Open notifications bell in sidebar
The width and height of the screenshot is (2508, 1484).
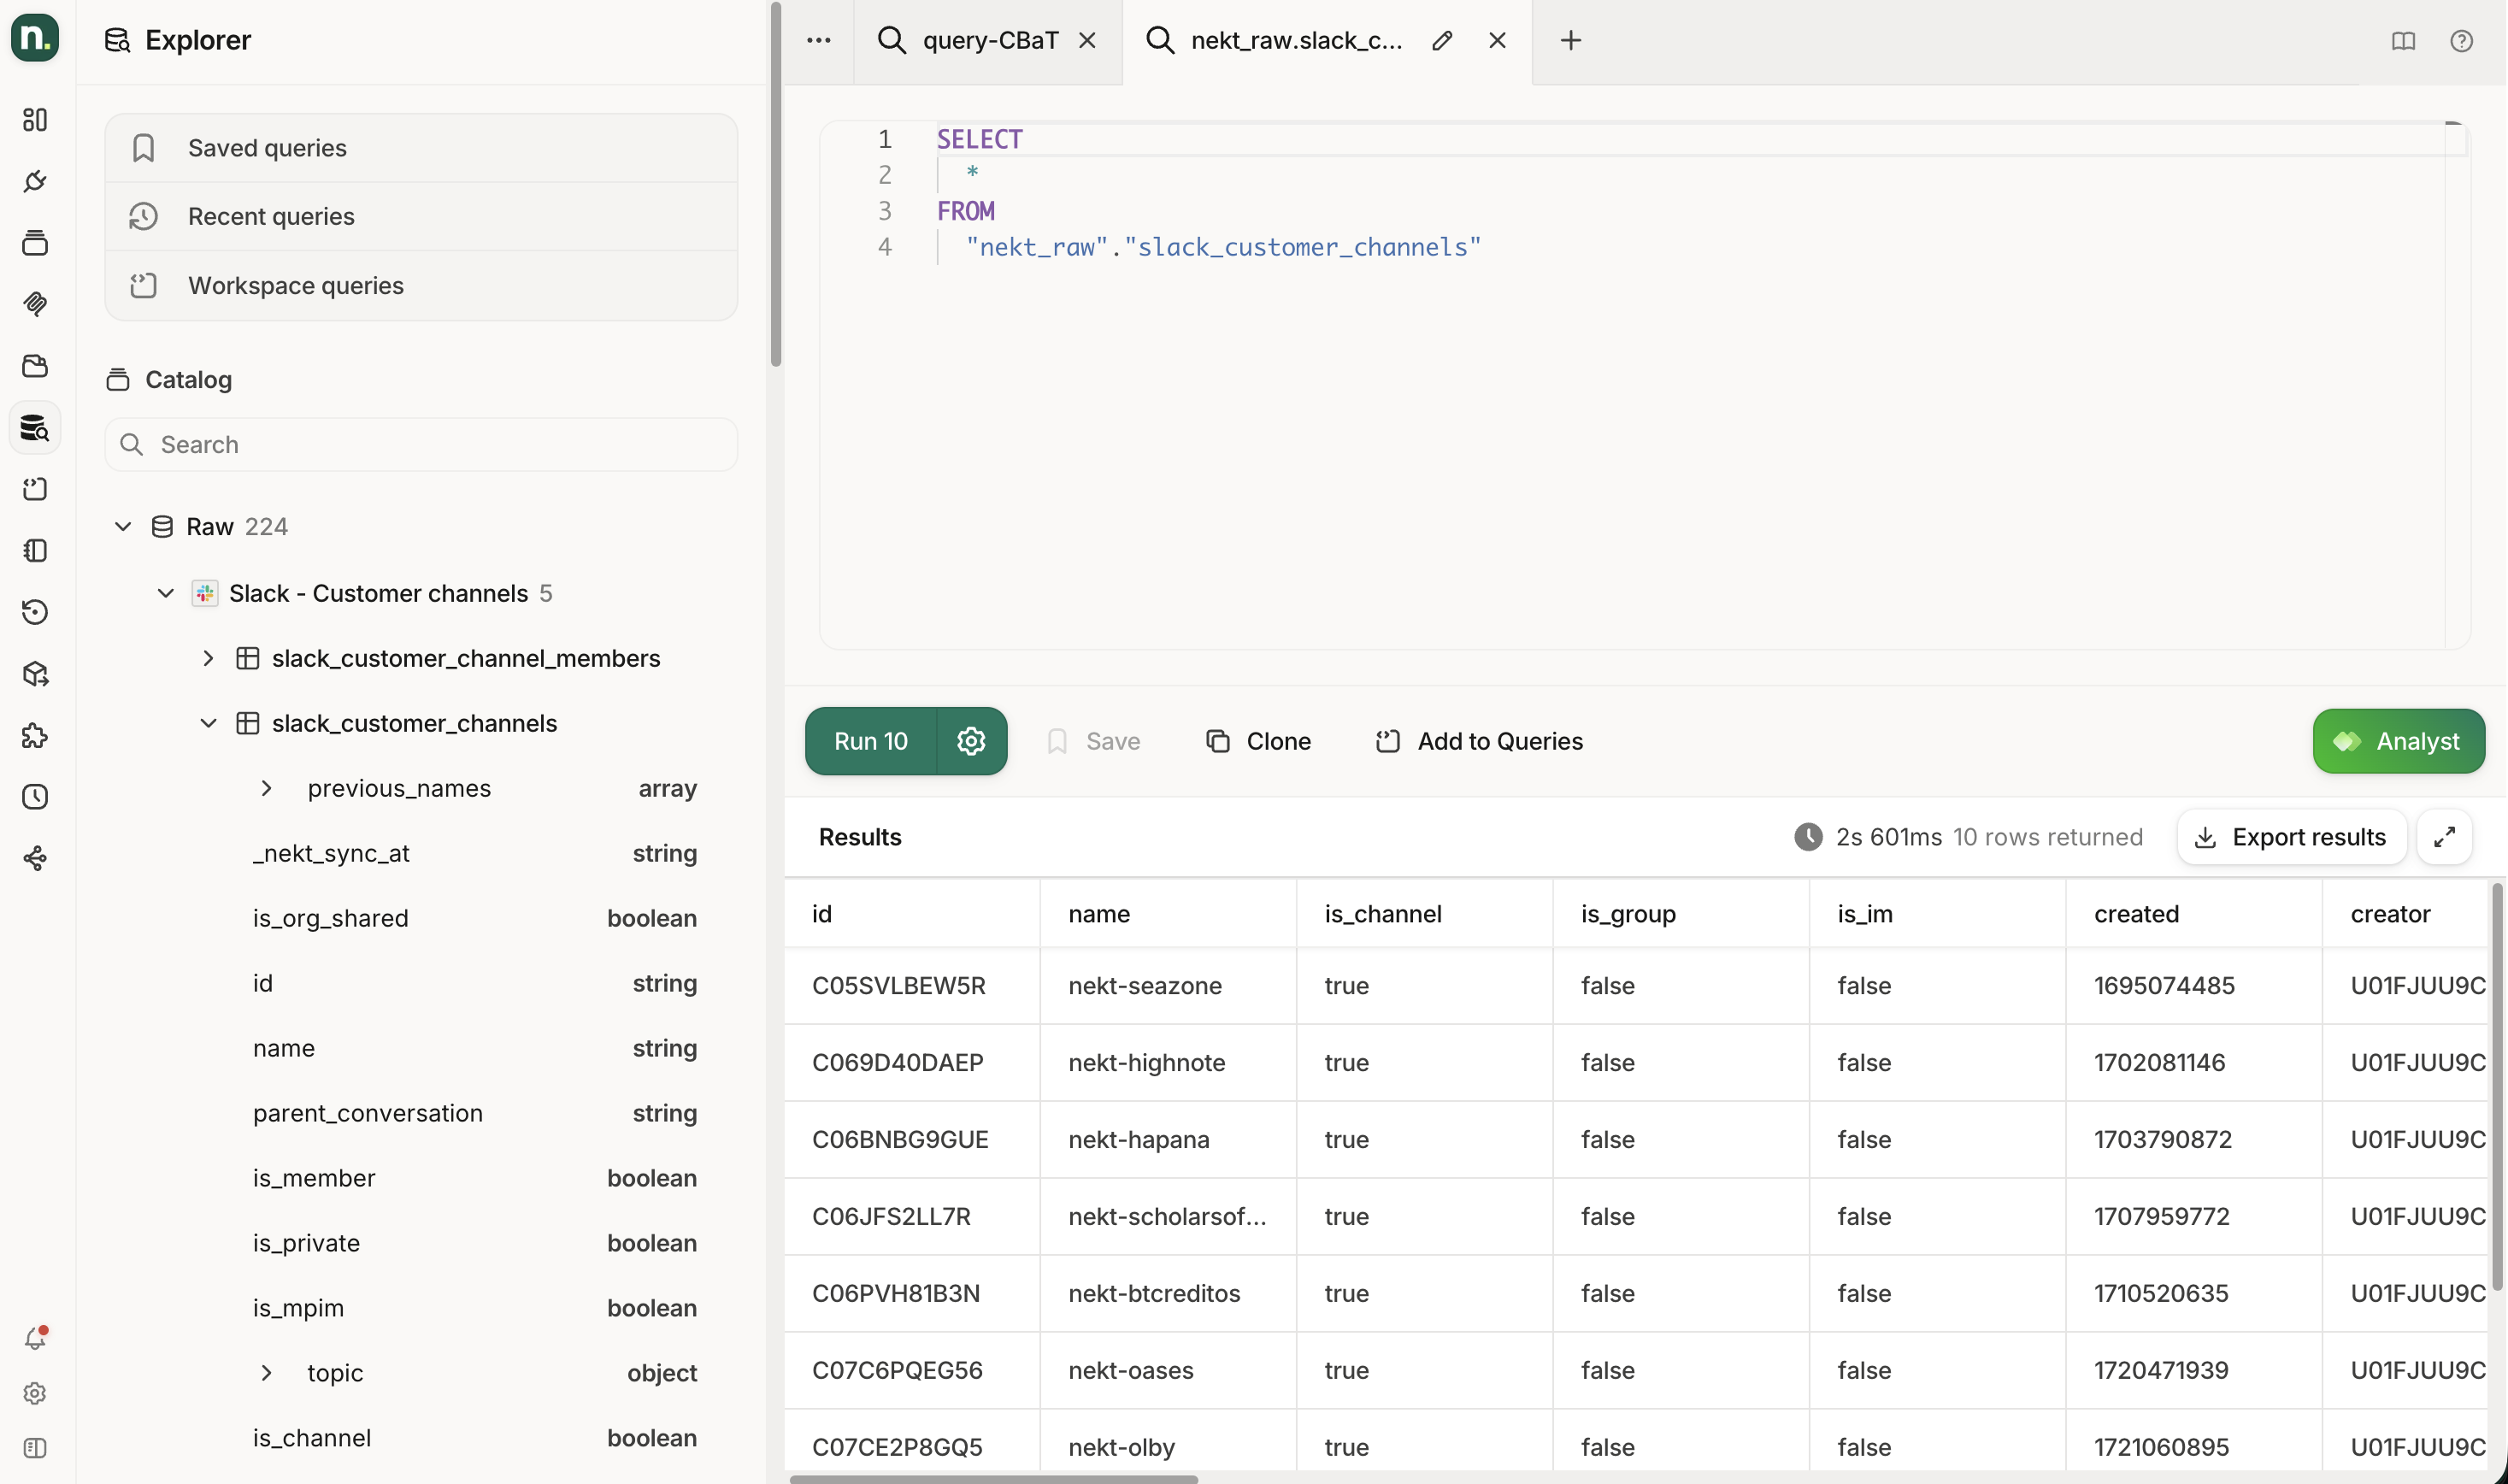pos(35,1338)
